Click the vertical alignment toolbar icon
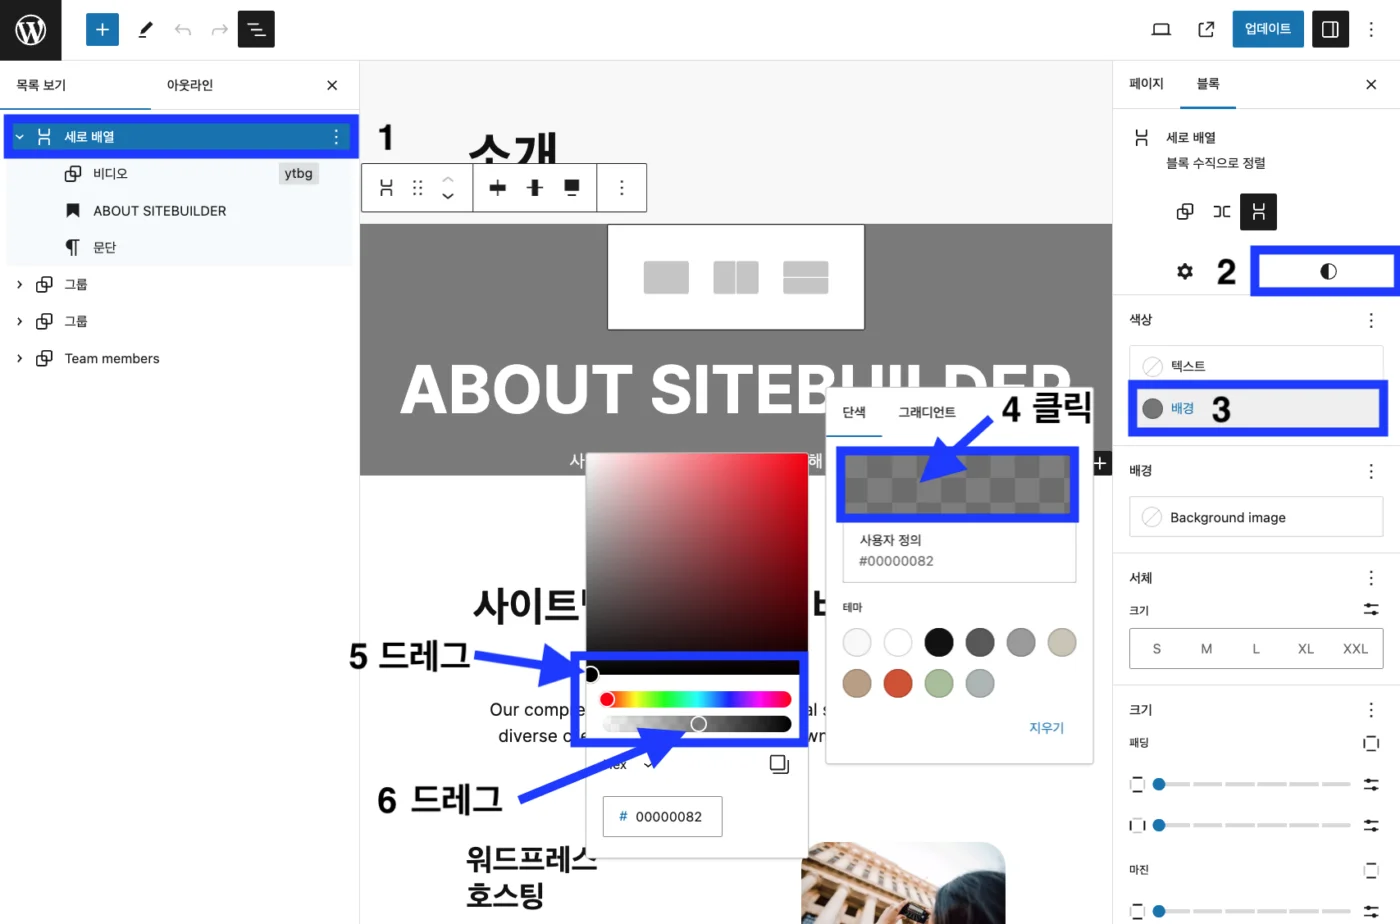This screenshot has height=924, width=1400. pyautogui.click(x=535, y=188)
